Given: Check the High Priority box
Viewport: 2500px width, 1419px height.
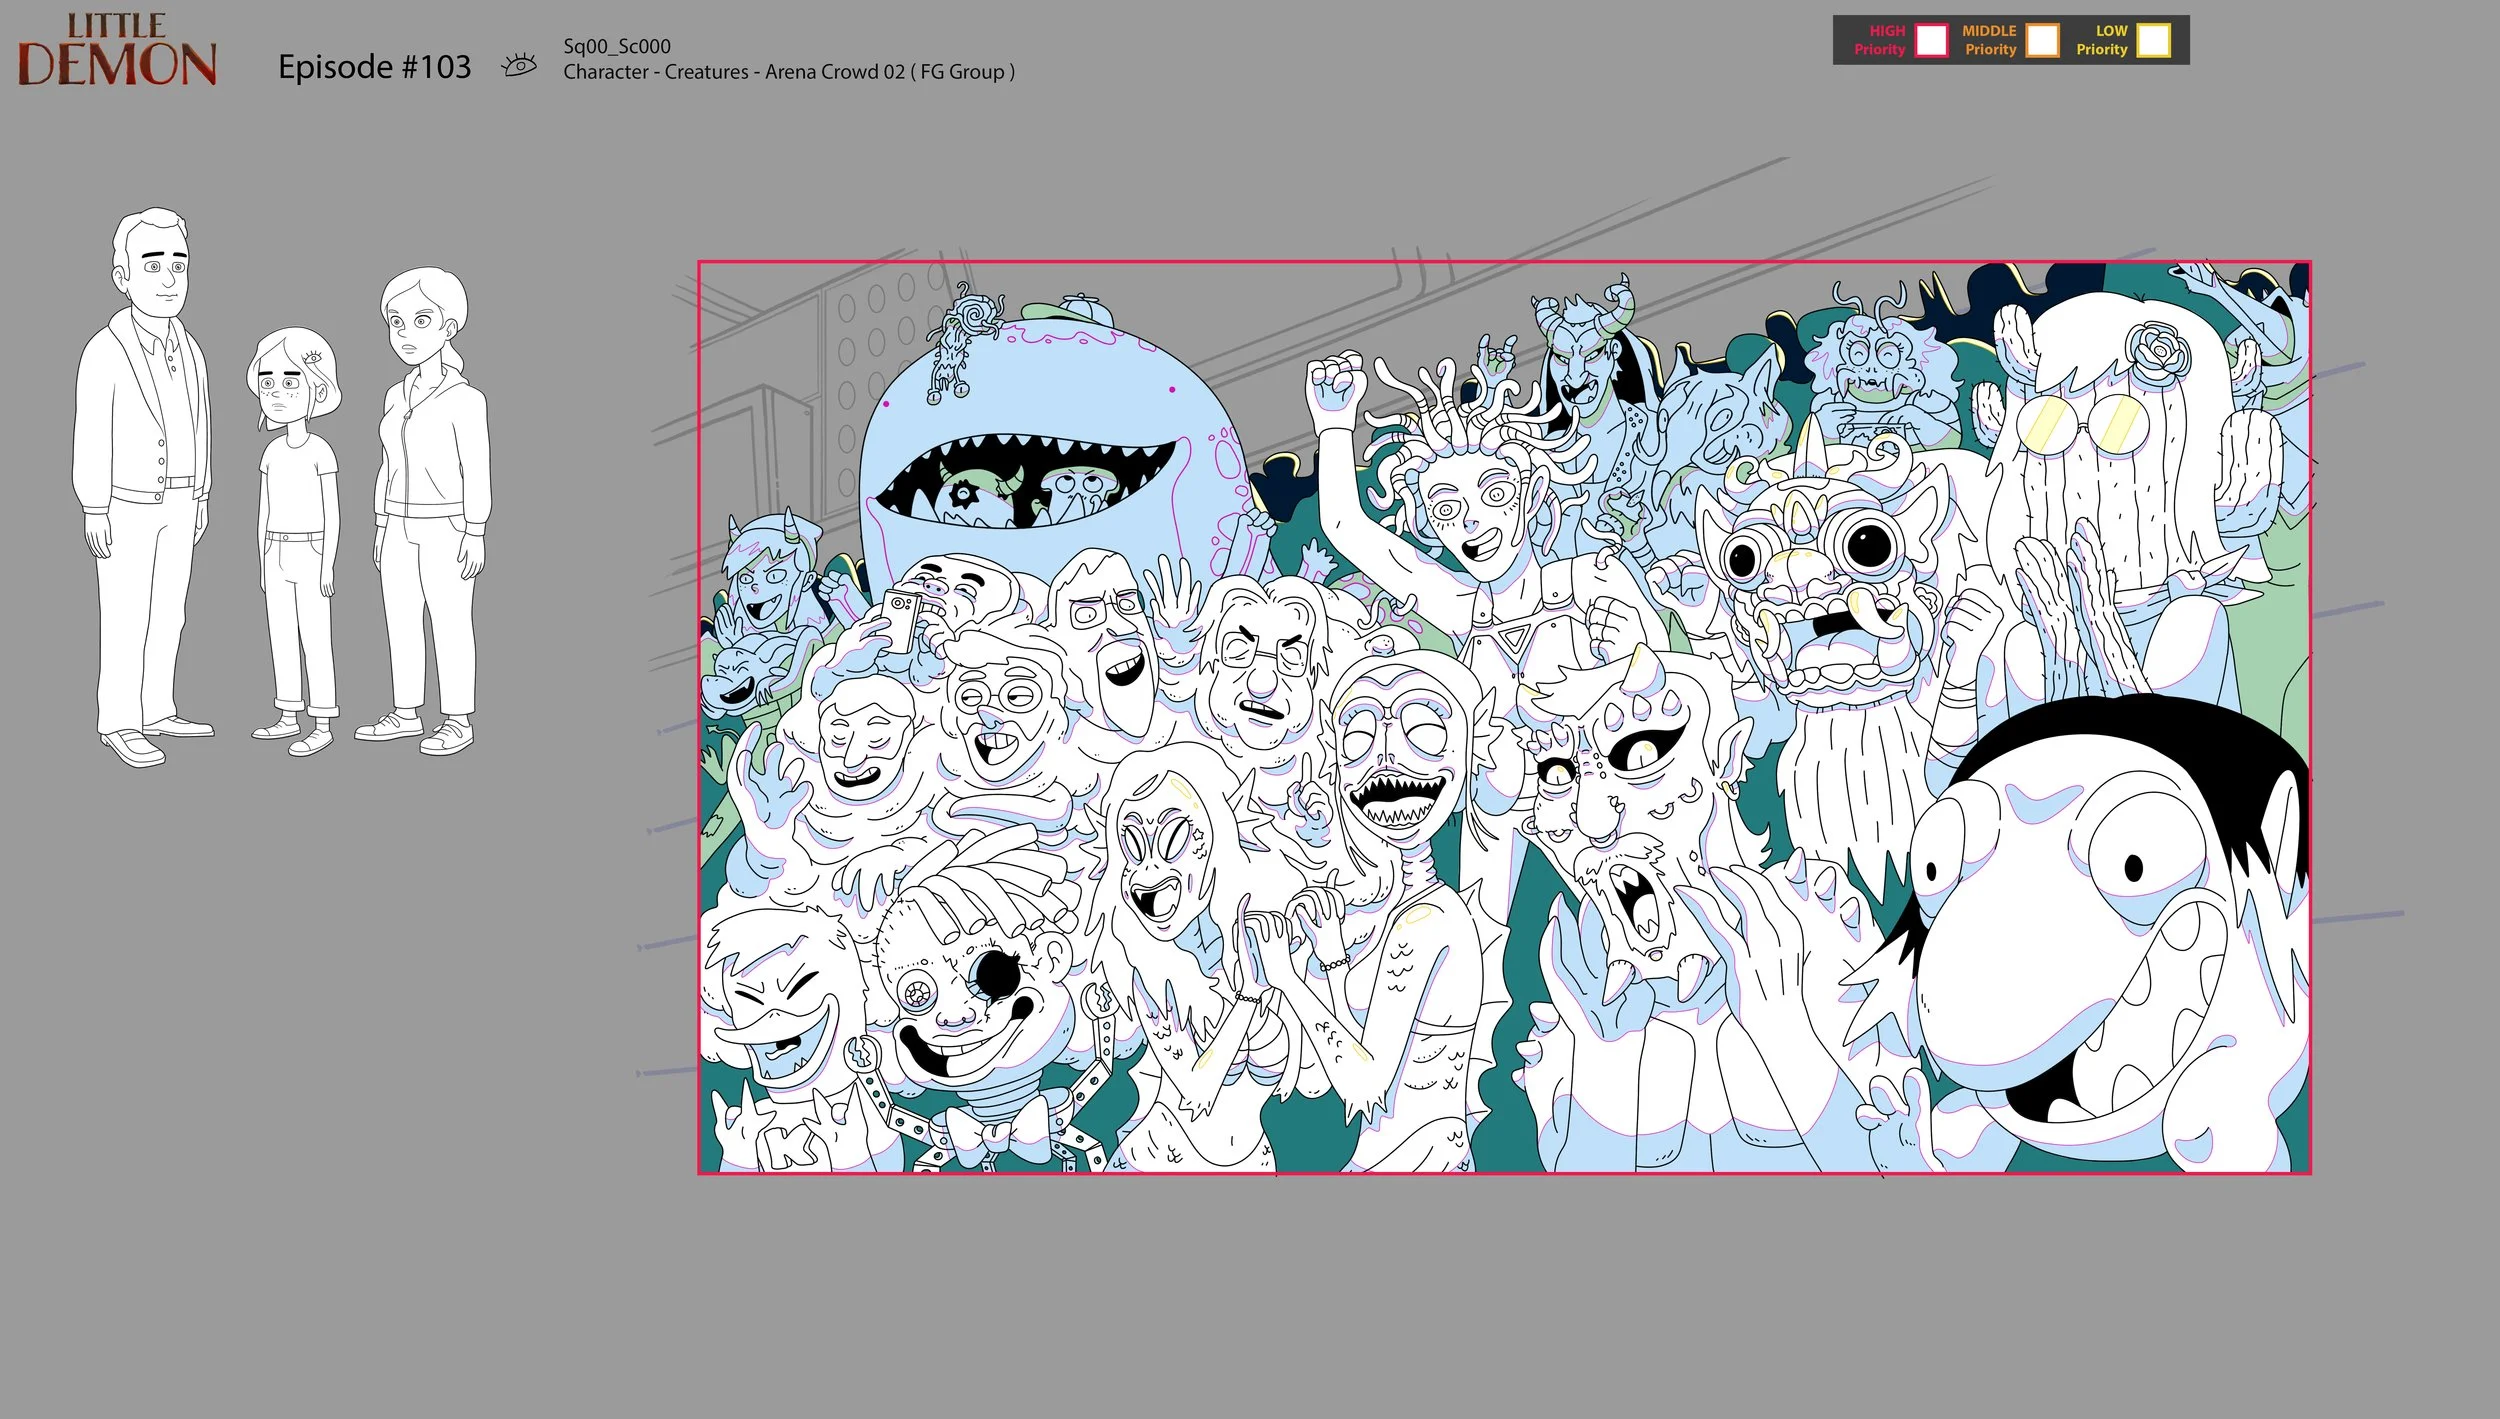Looking at the screenshot, I should click(1931, 41).
